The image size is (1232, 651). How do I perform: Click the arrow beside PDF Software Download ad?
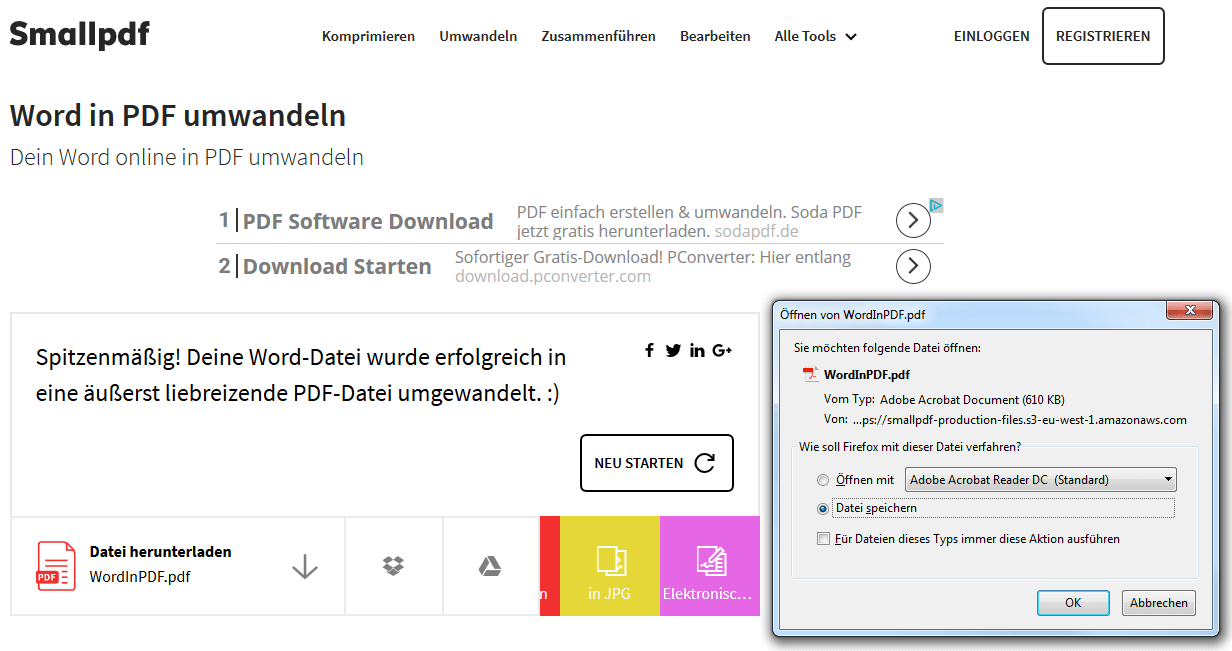pyautogui.click(x=913, y=220)
